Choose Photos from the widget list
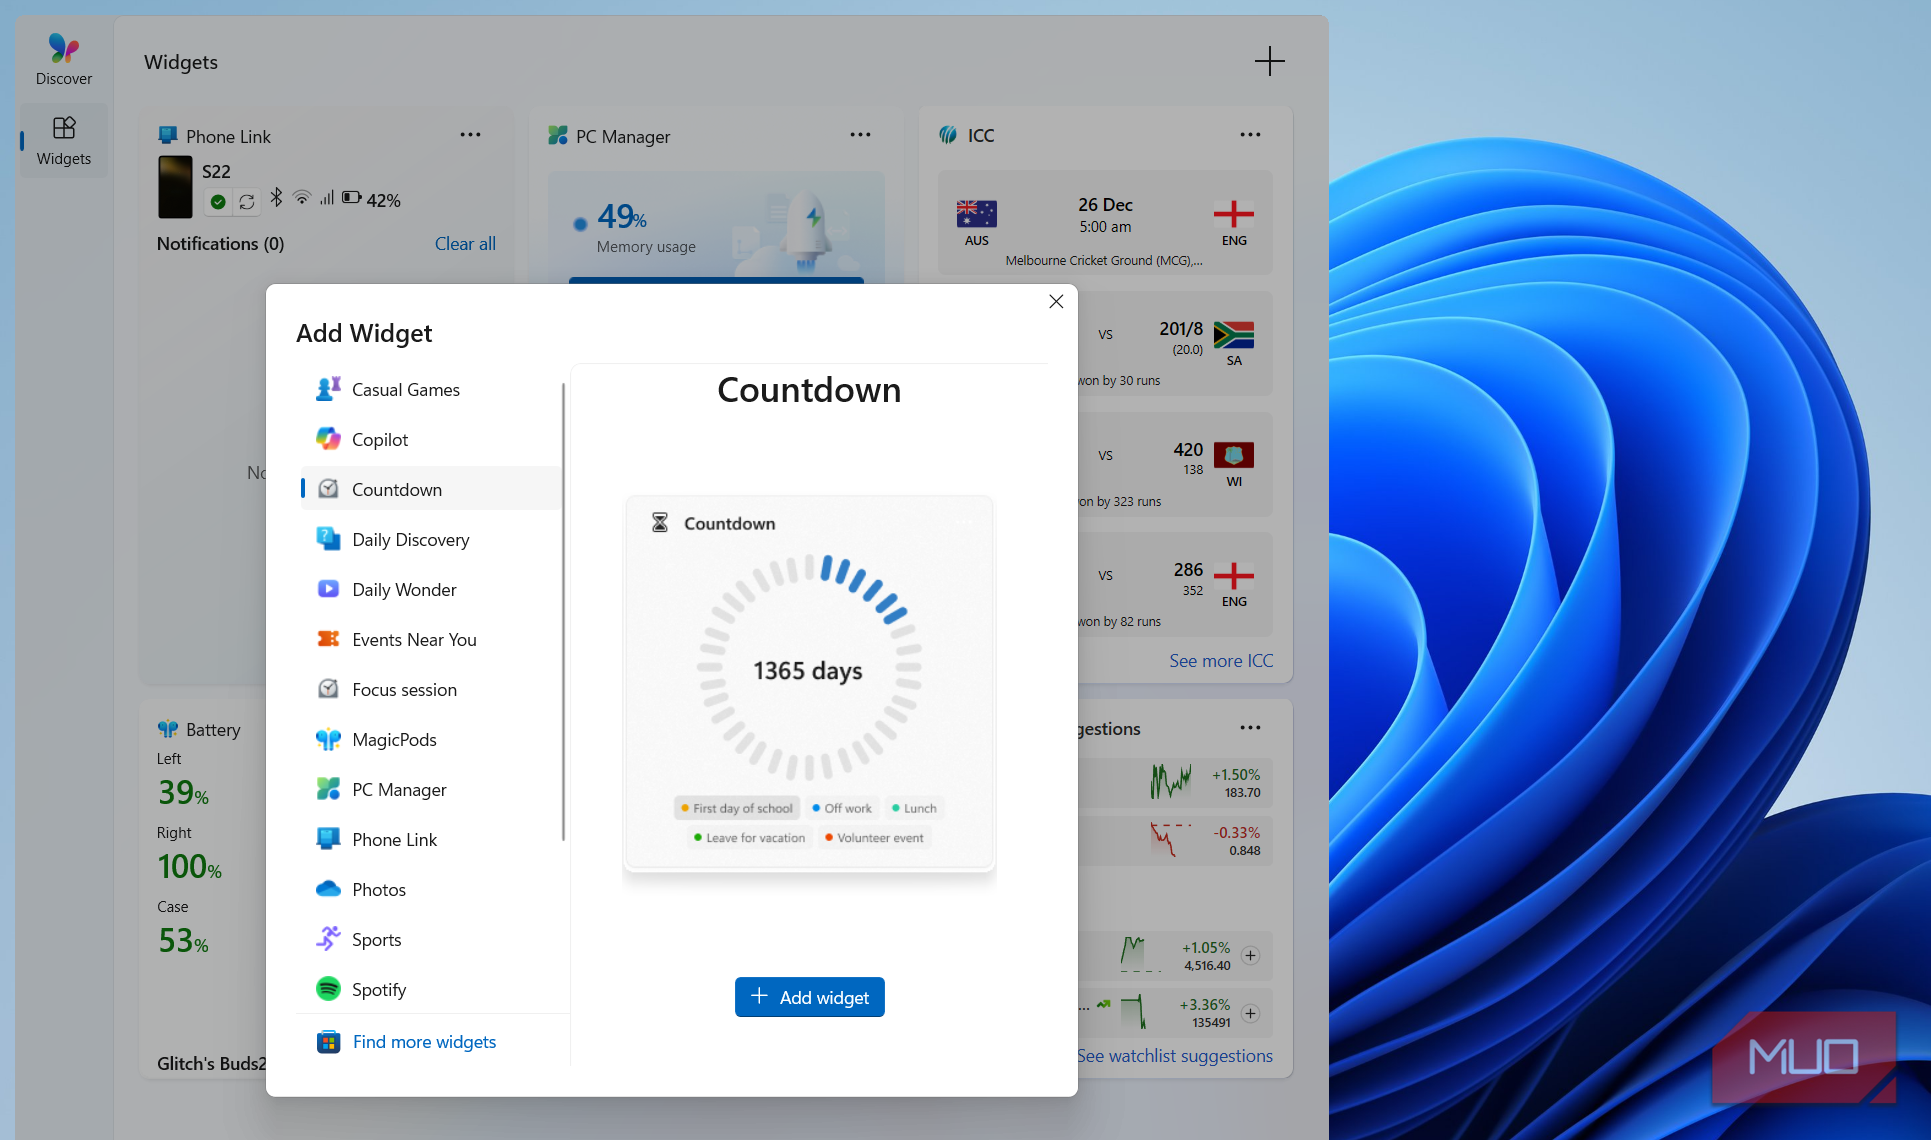The image size is (1931, 1140). [x=431, y=889]
